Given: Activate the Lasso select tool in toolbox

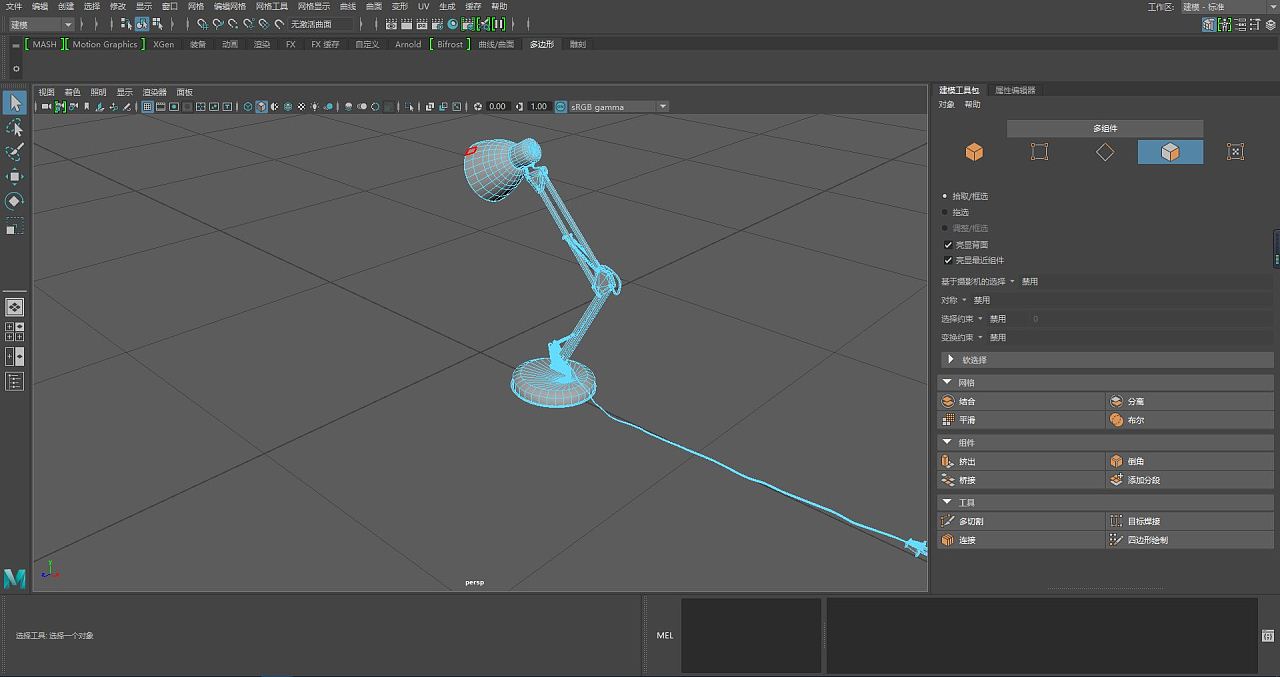Looking at the screenshot, I should [x=15, y=128].
